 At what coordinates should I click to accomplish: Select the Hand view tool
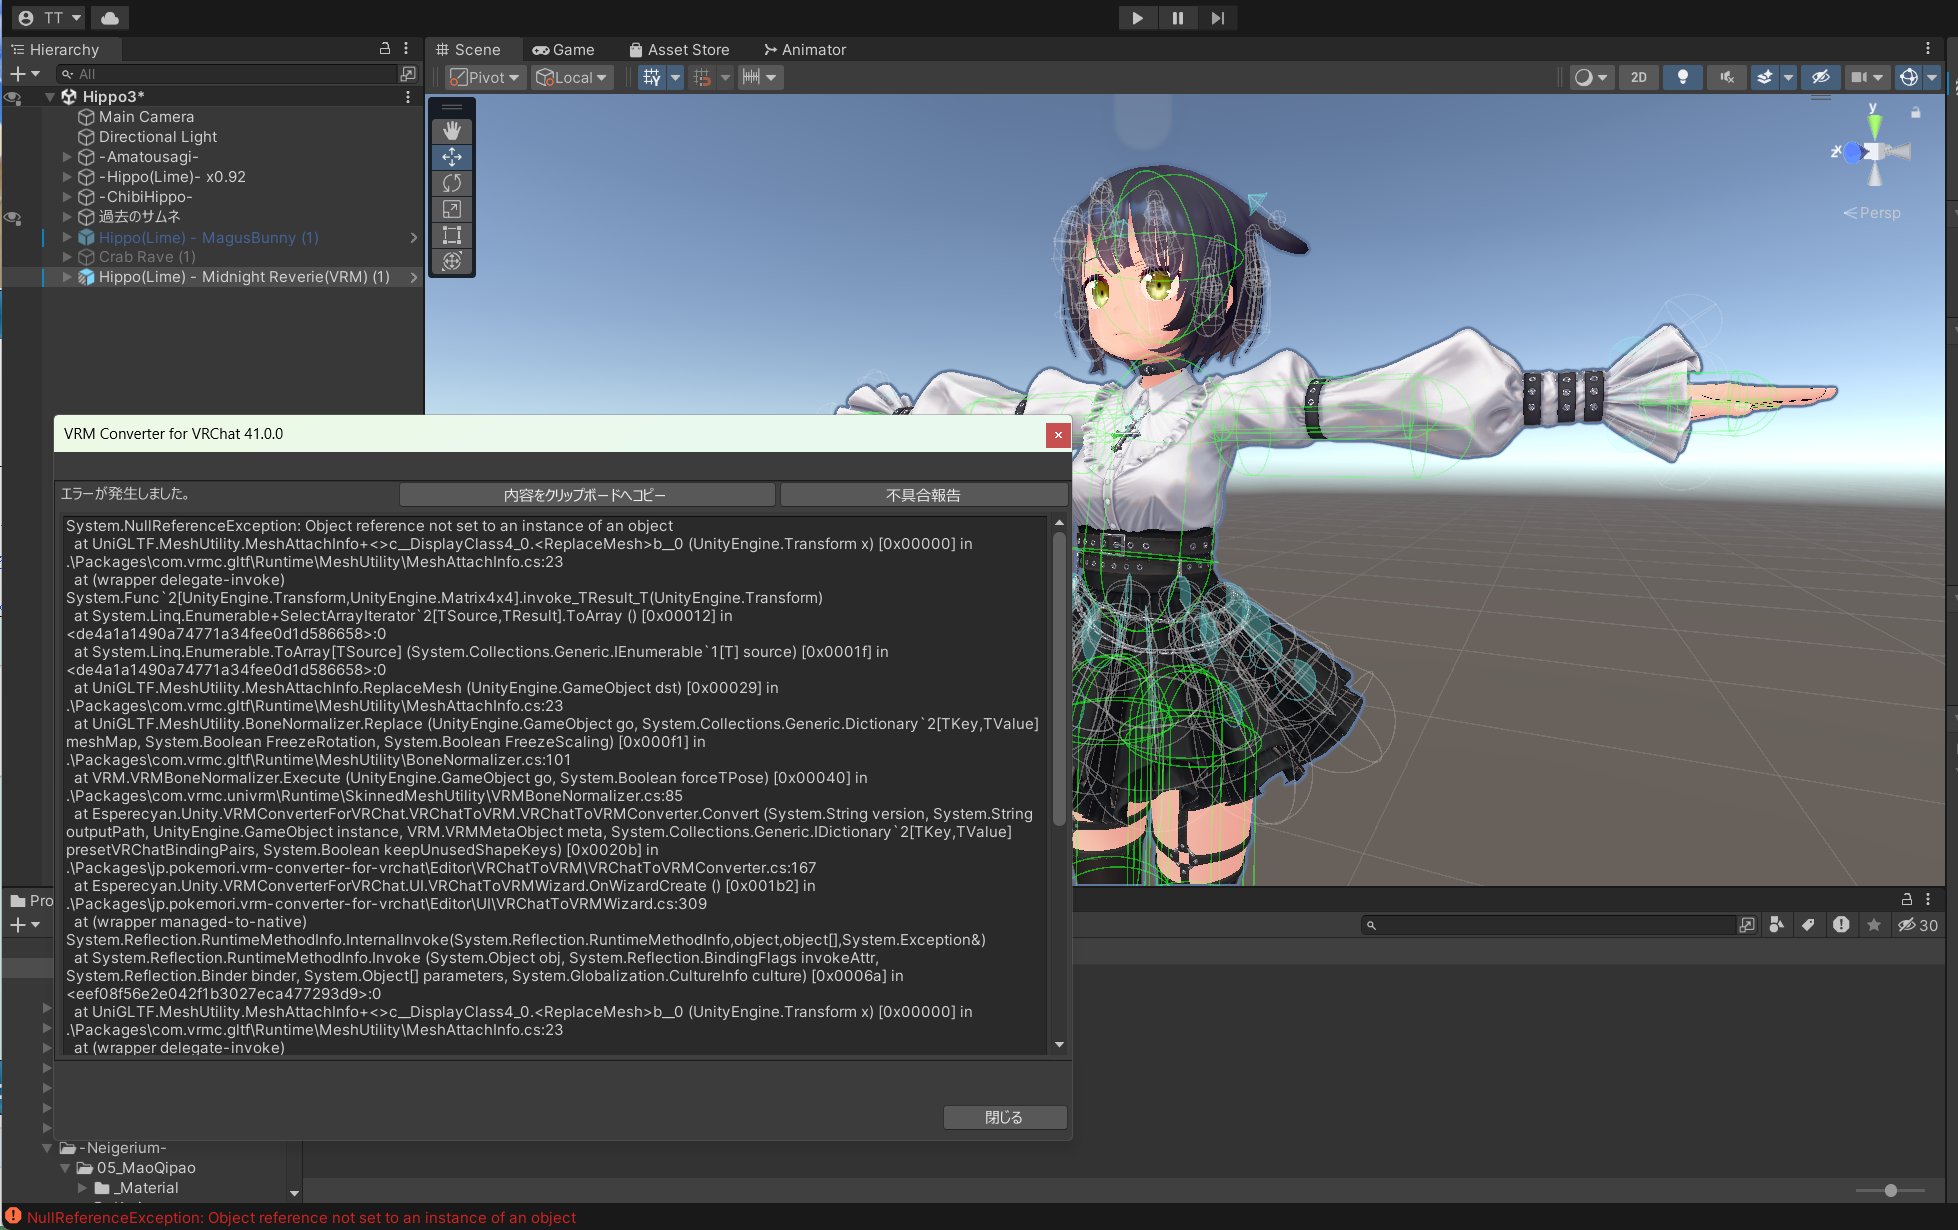[452, 131]
